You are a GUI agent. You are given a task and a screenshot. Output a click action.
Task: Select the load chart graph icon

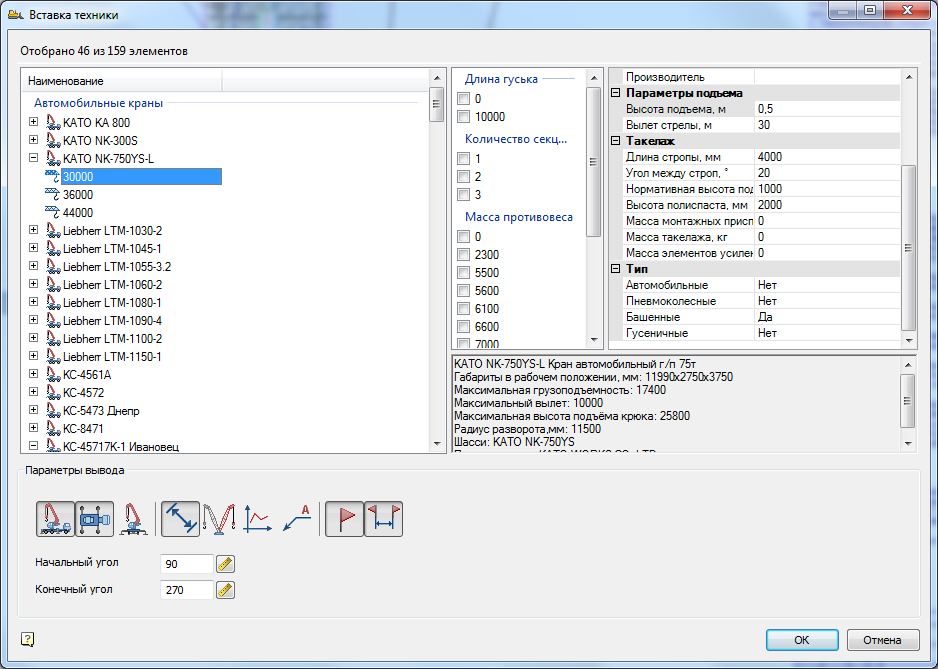[x=257, y=519]
